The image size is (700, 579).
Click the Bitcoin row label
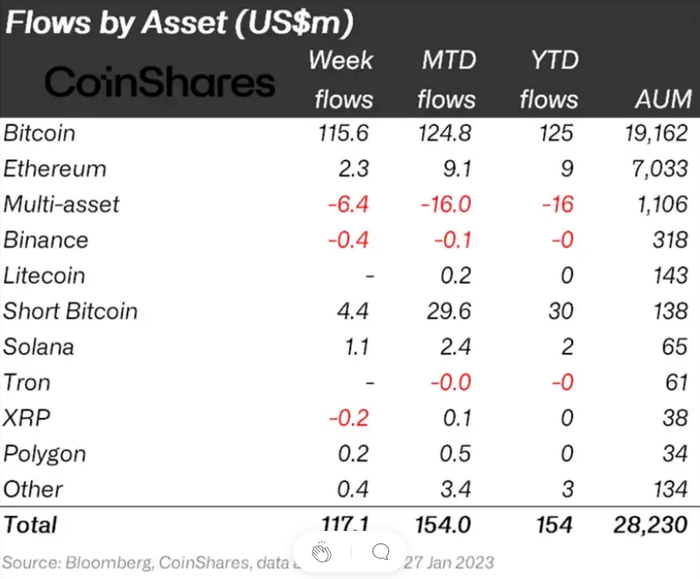pyautogui.click(x=40, y=133)
